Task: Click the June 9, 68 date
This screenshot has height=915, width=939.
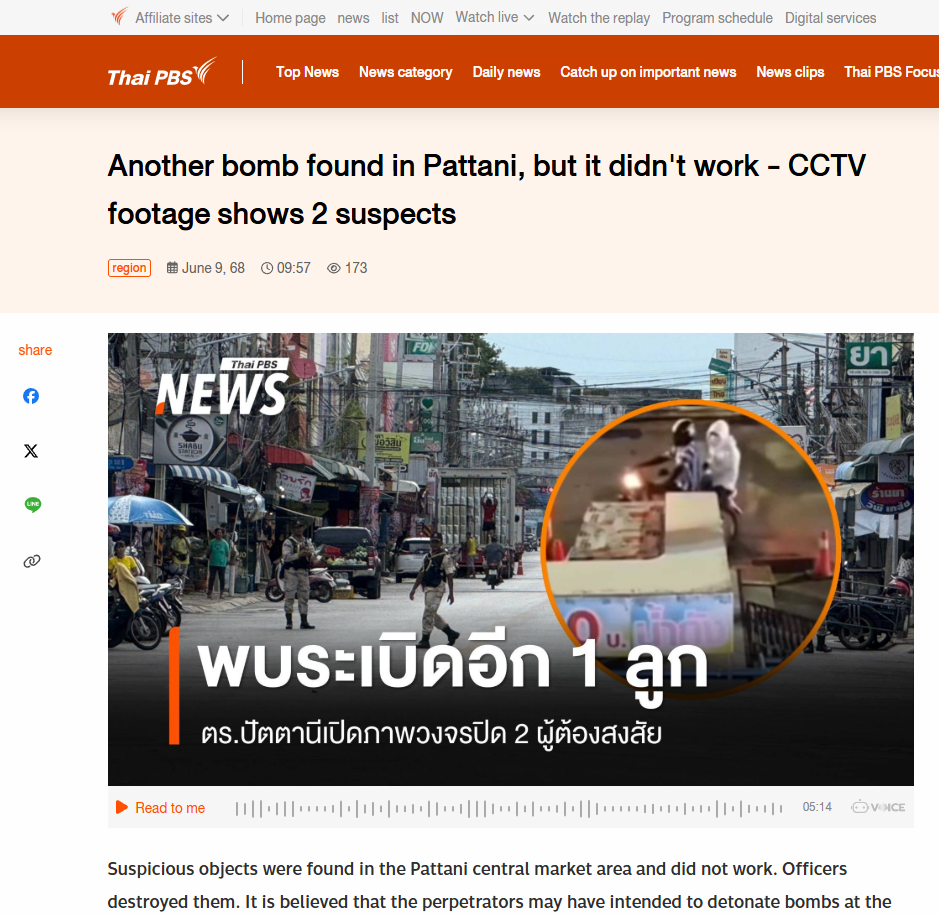Action: 213,268
